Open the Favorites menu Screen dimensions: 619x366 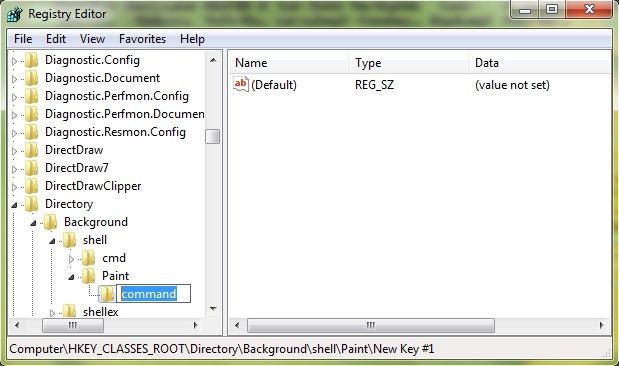(142, 39)
